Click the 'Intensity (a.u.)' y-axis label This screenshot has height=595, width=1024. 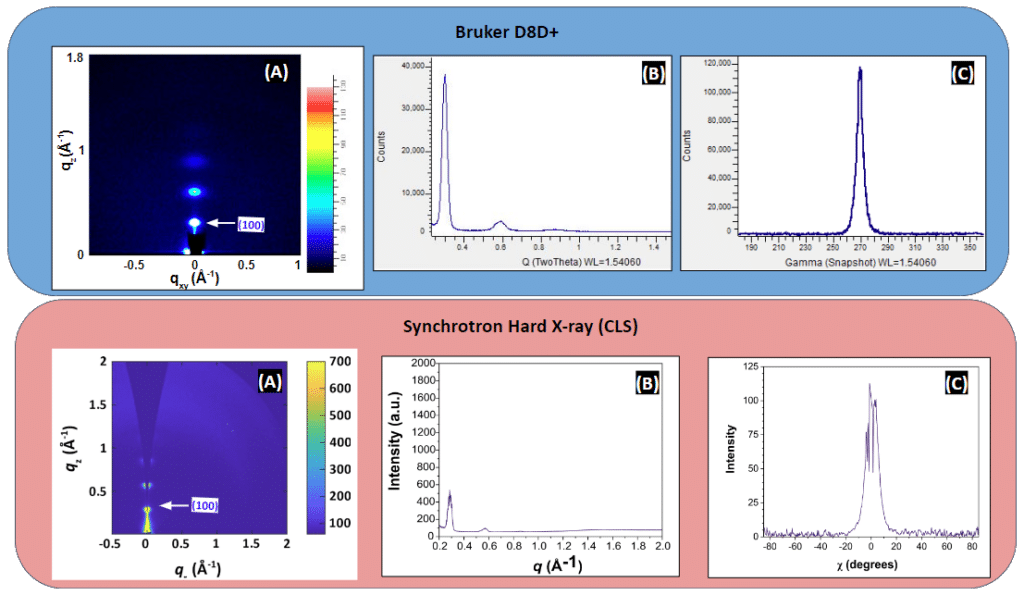394,442
